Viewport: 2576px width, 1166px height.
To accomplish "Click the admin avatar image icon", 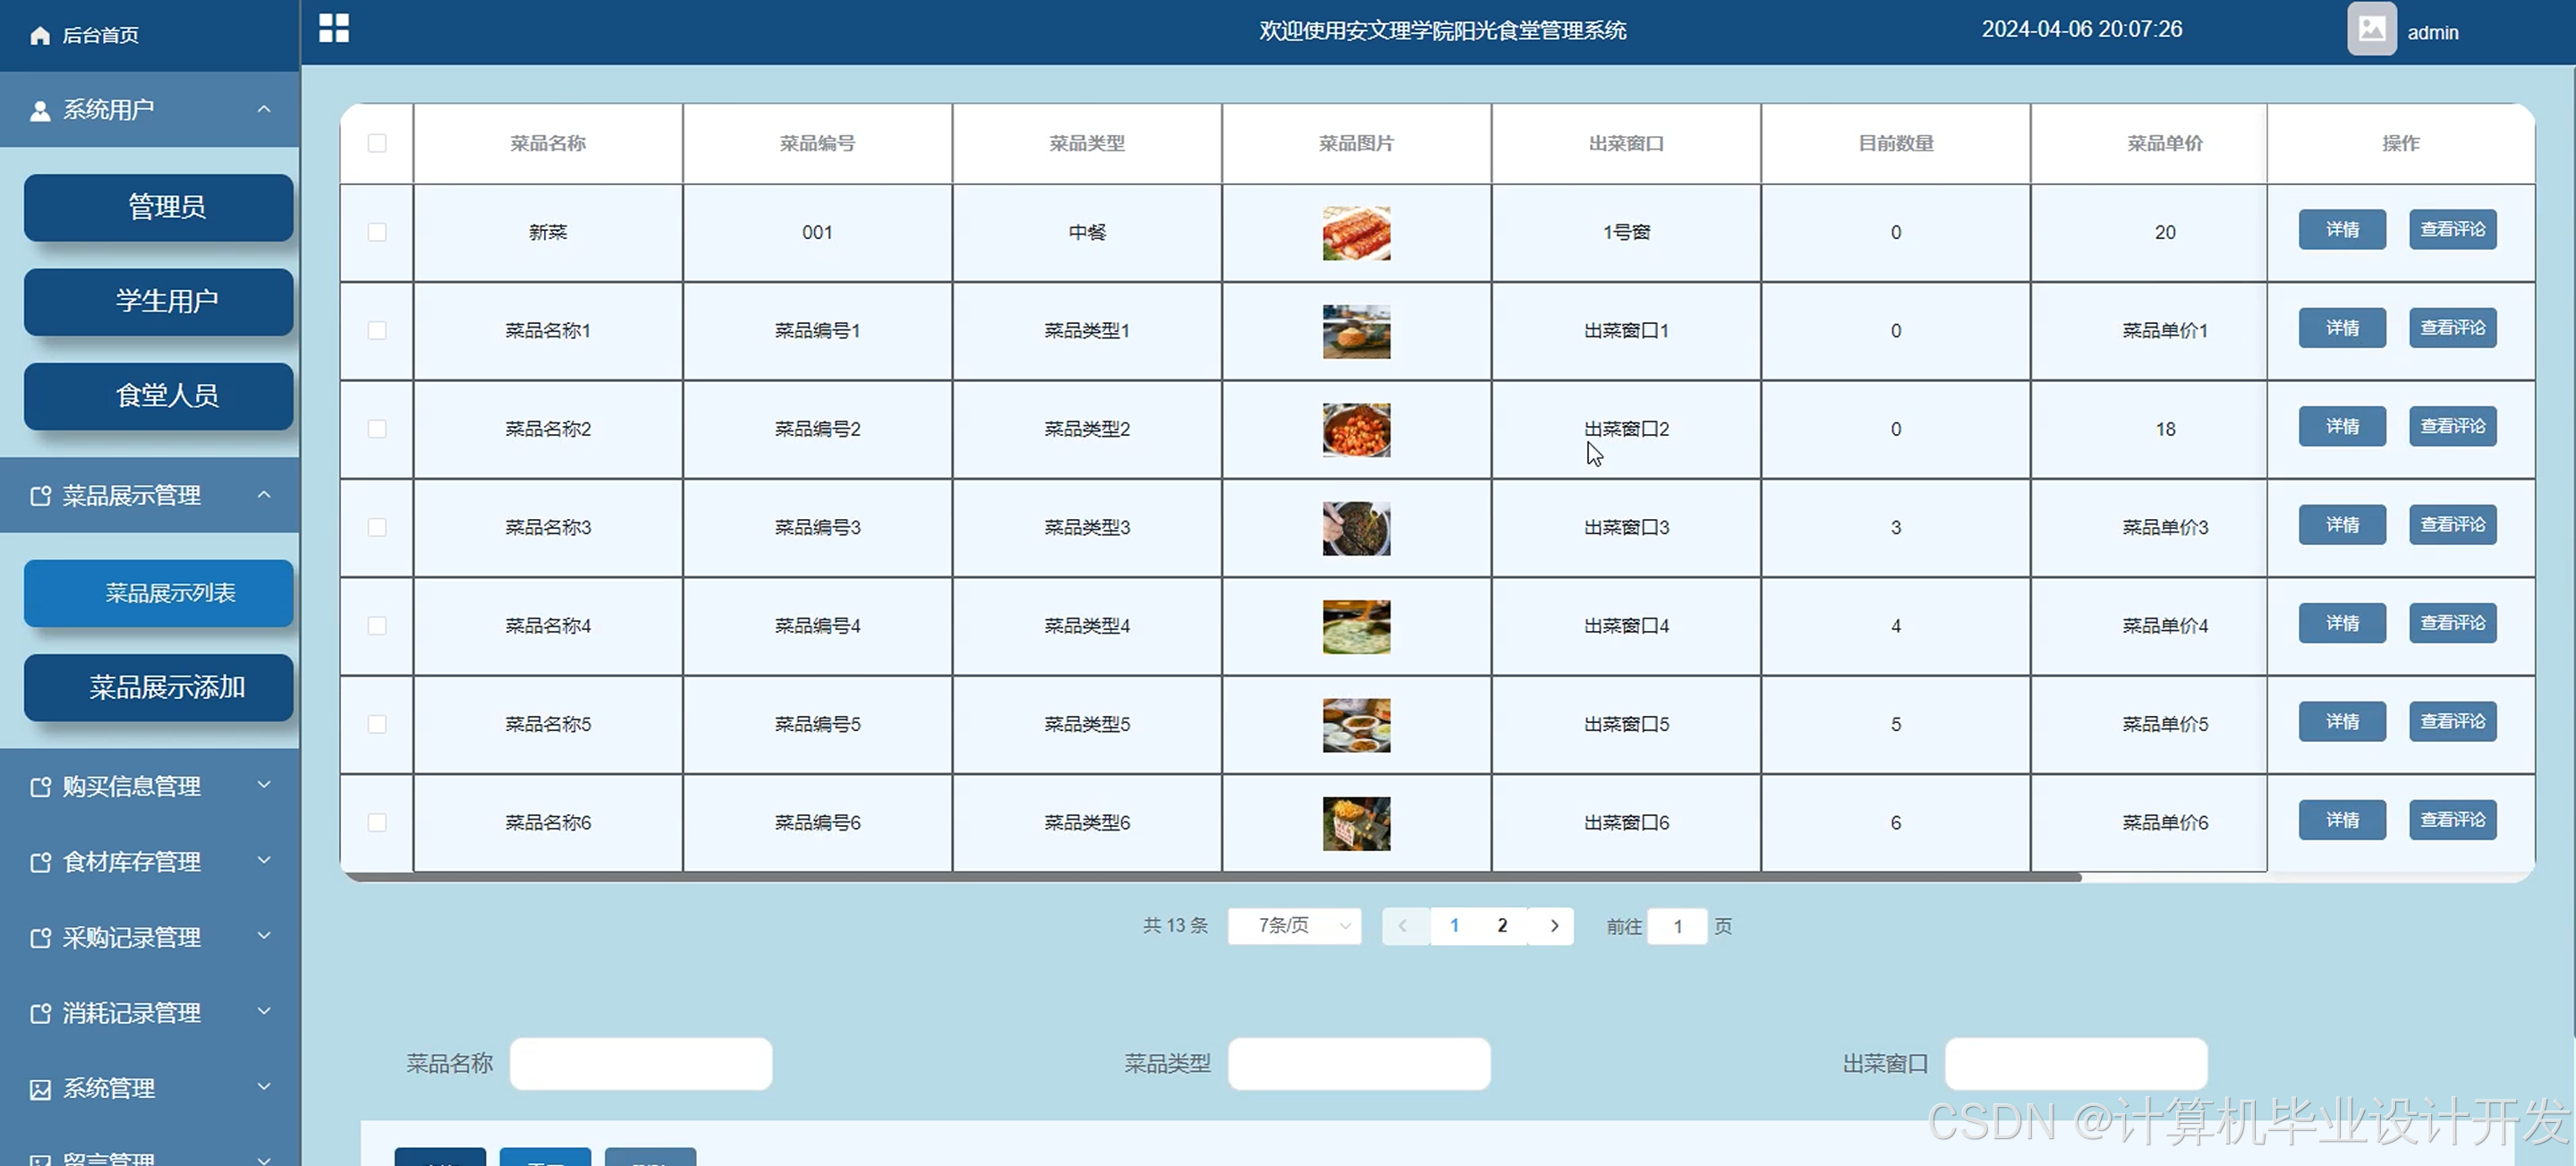I will pos(2371,30).
